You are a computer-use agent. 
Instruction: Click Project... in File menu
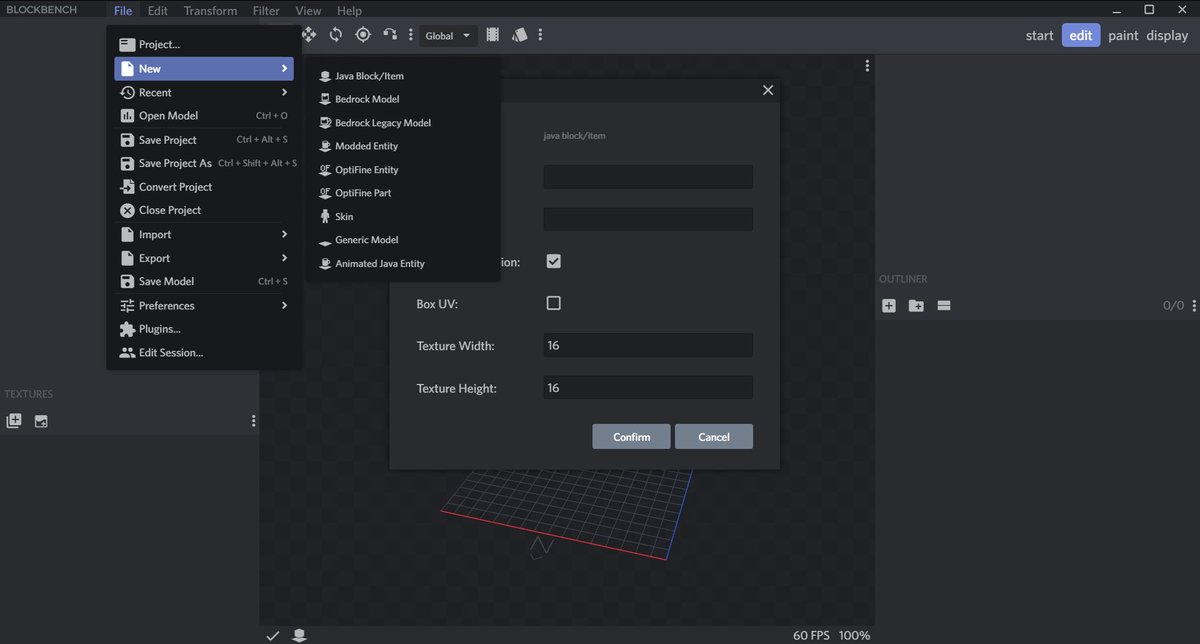pos(204,45)
